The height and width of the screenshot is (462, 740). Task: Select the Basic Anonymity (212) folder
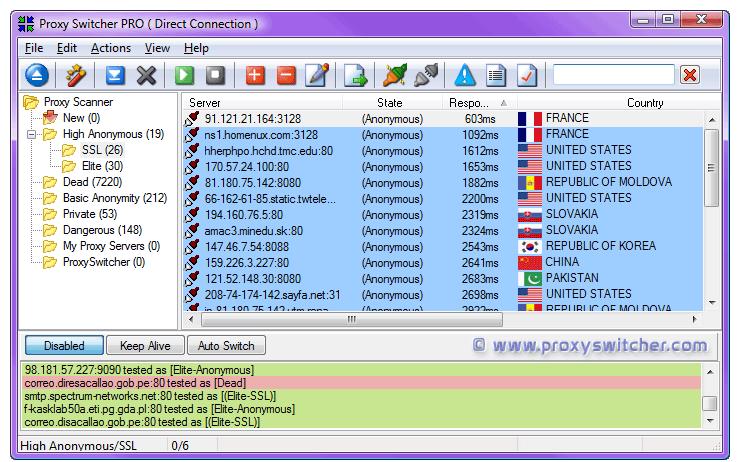pos(115,198)
